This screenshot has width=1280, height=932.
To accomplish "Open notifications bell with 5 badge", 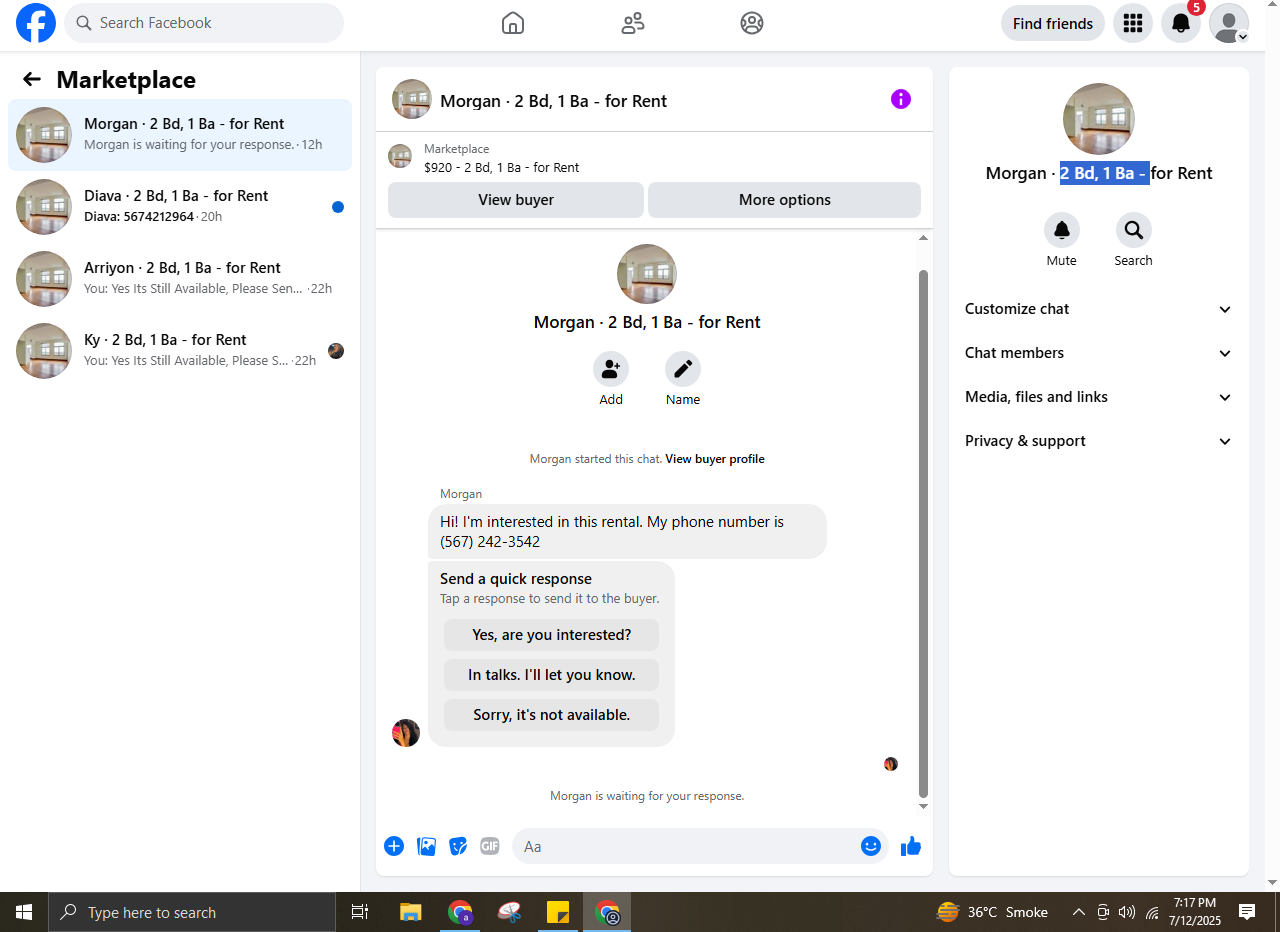I will [x=1181, y=23].
